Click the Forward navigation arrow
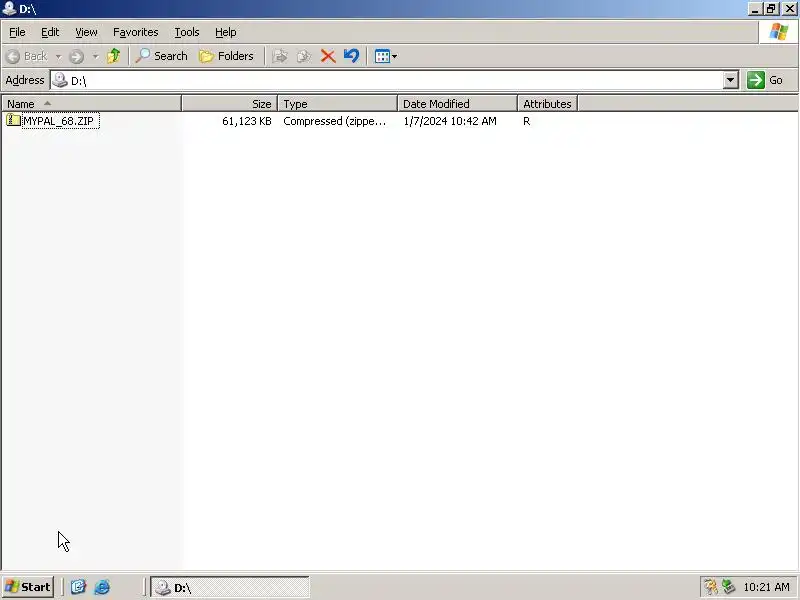800x600 pixels. [x=77, y=56]
